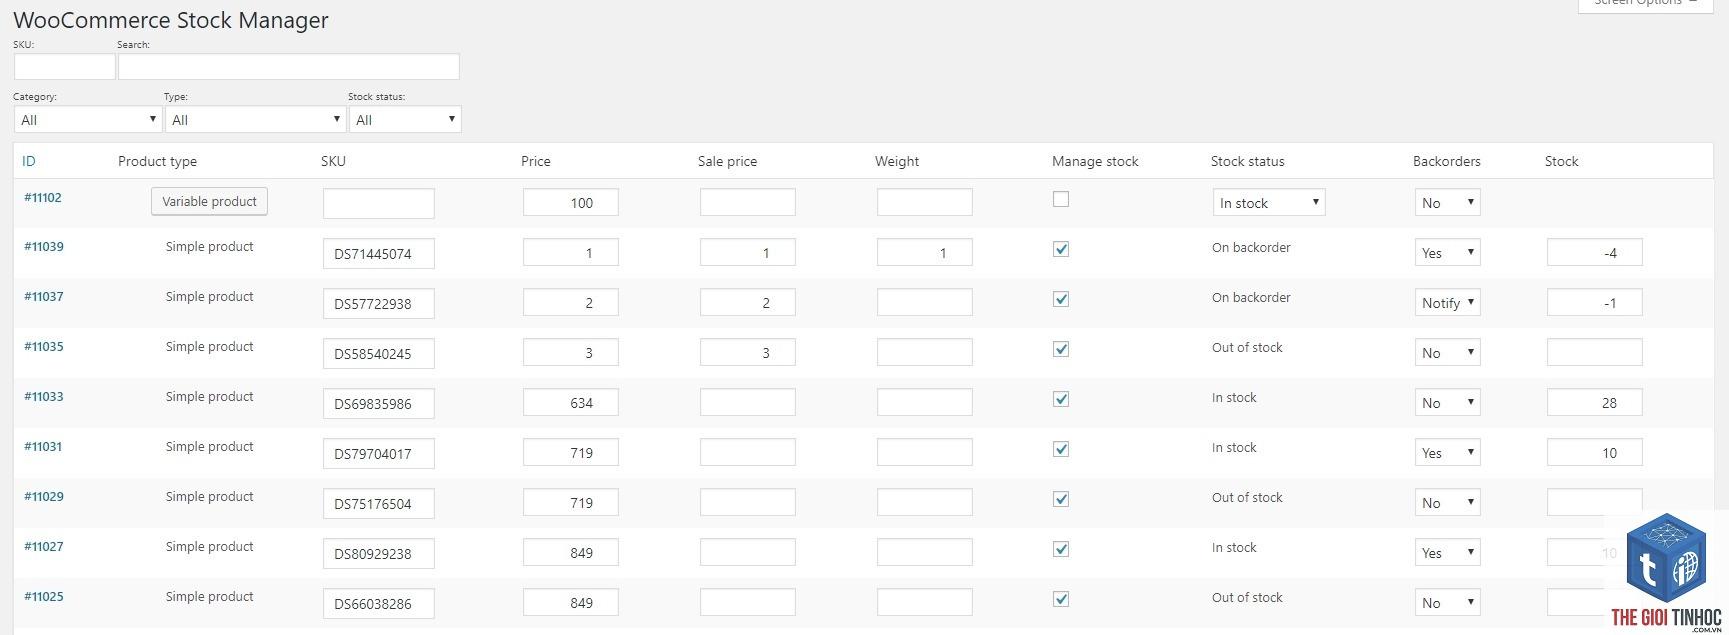Viewport: 1729px width, 635px height.
Task: Uncheck Manage stock for product #11035
Action: (1061, 349)
